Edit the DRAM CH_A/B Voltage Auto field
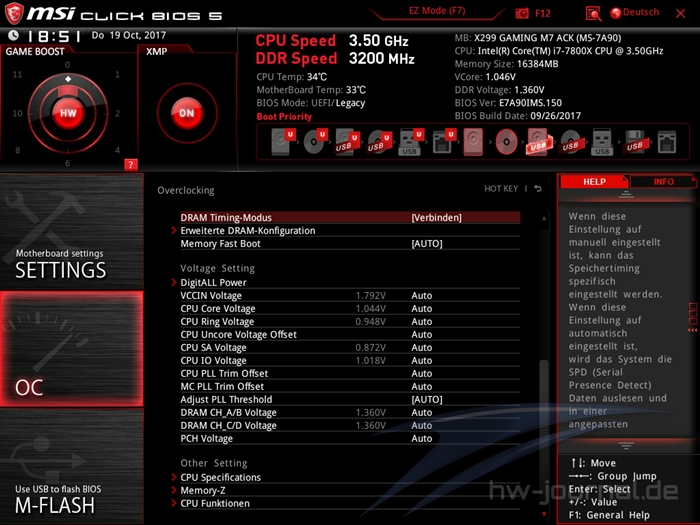 tap(421, 412)
